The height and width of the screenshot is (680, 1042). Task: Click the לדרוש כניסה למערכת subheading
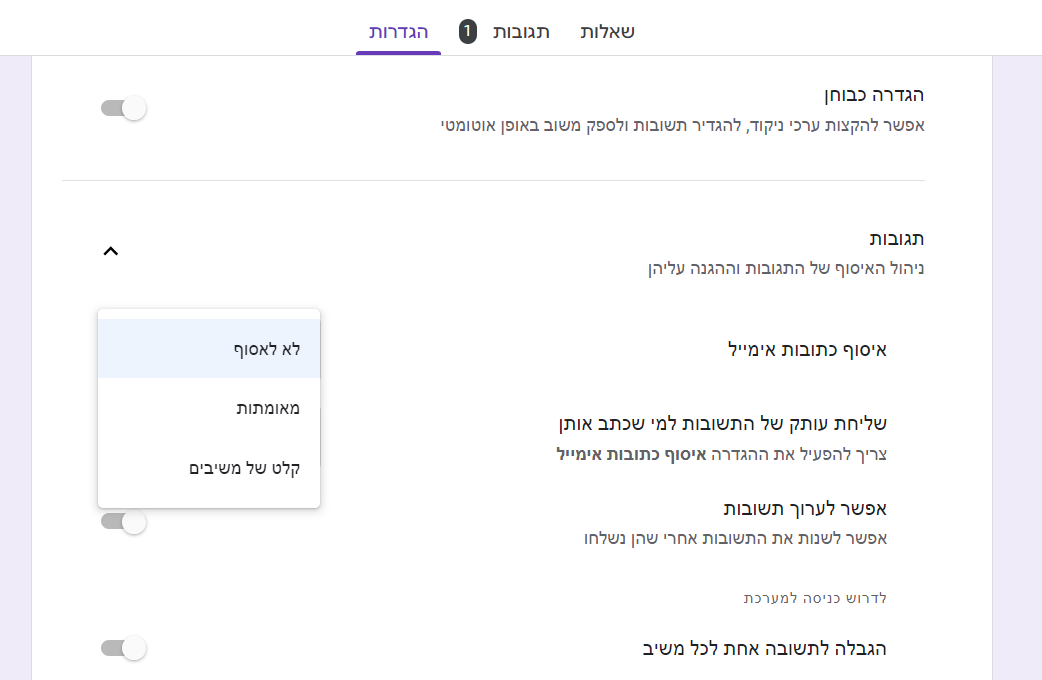(x=815, y=598)
